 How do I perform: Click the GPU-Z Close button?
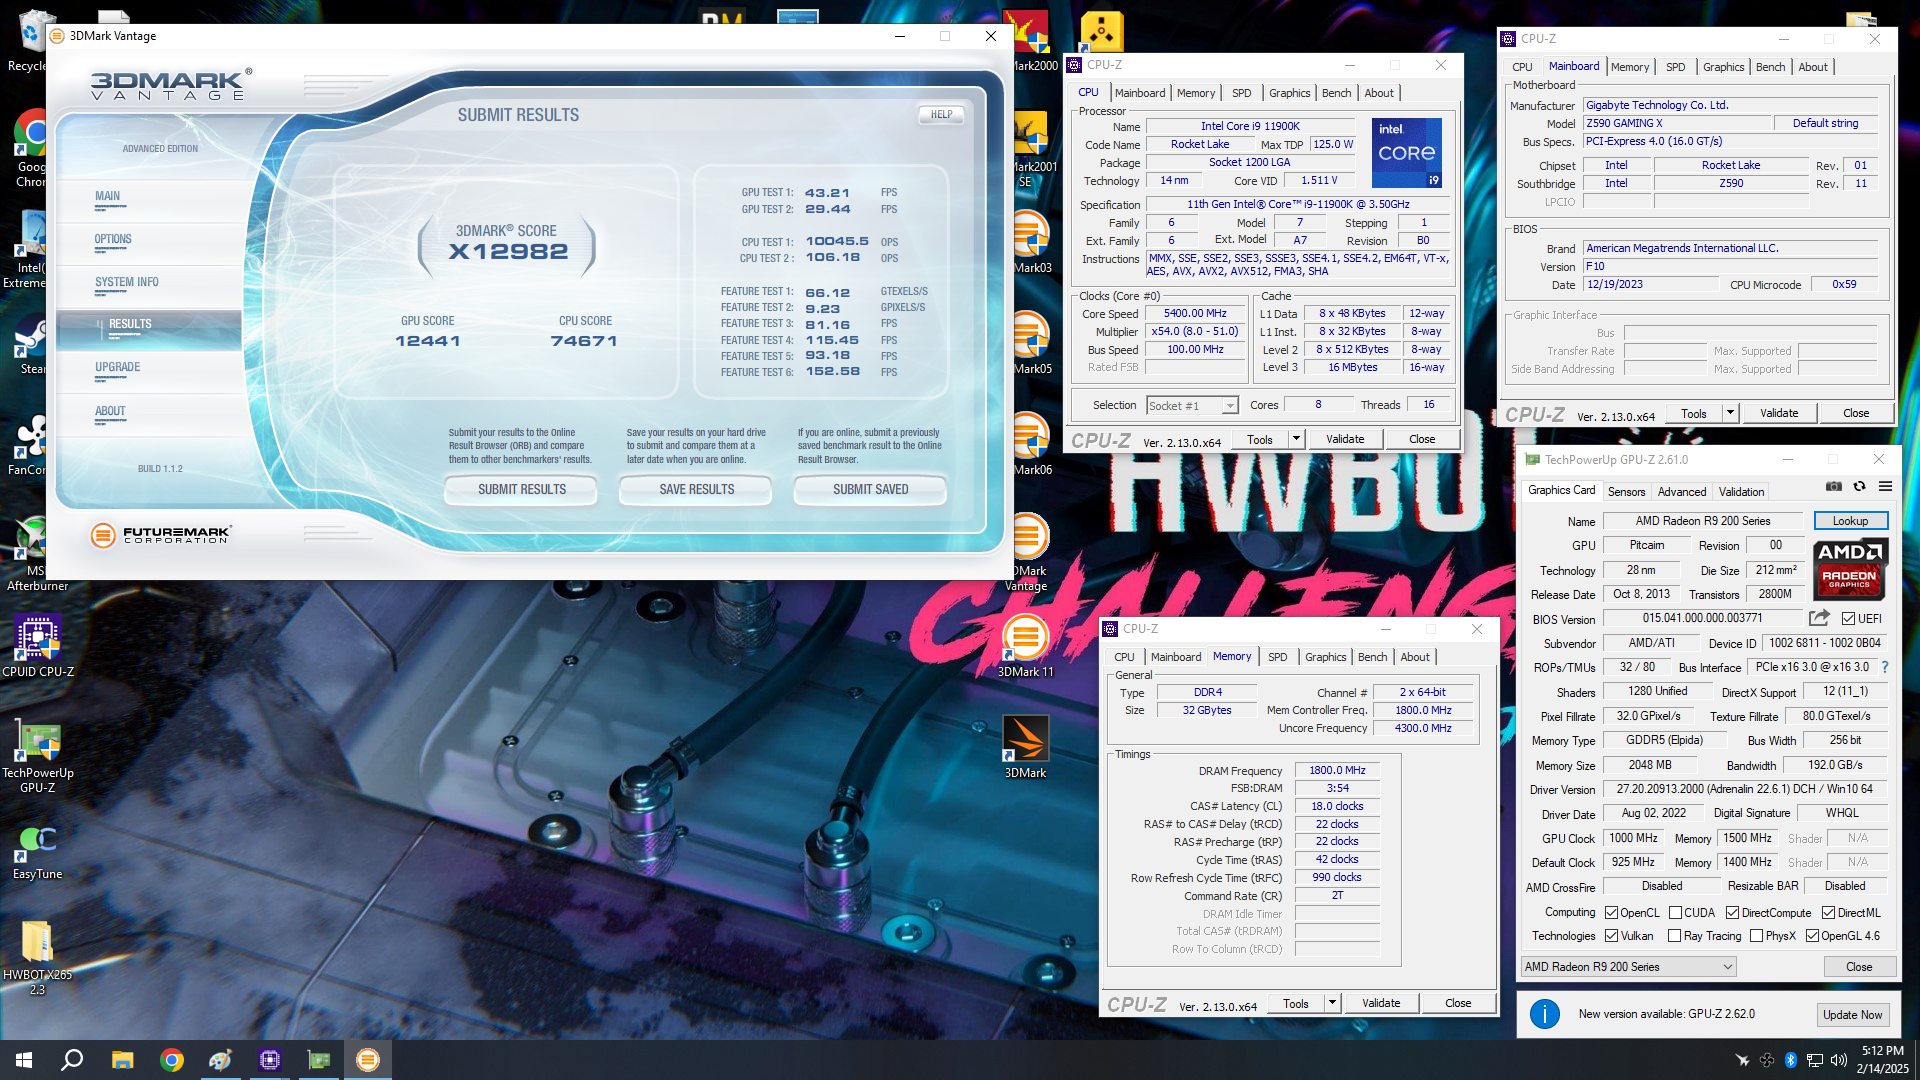point(1859,967)
